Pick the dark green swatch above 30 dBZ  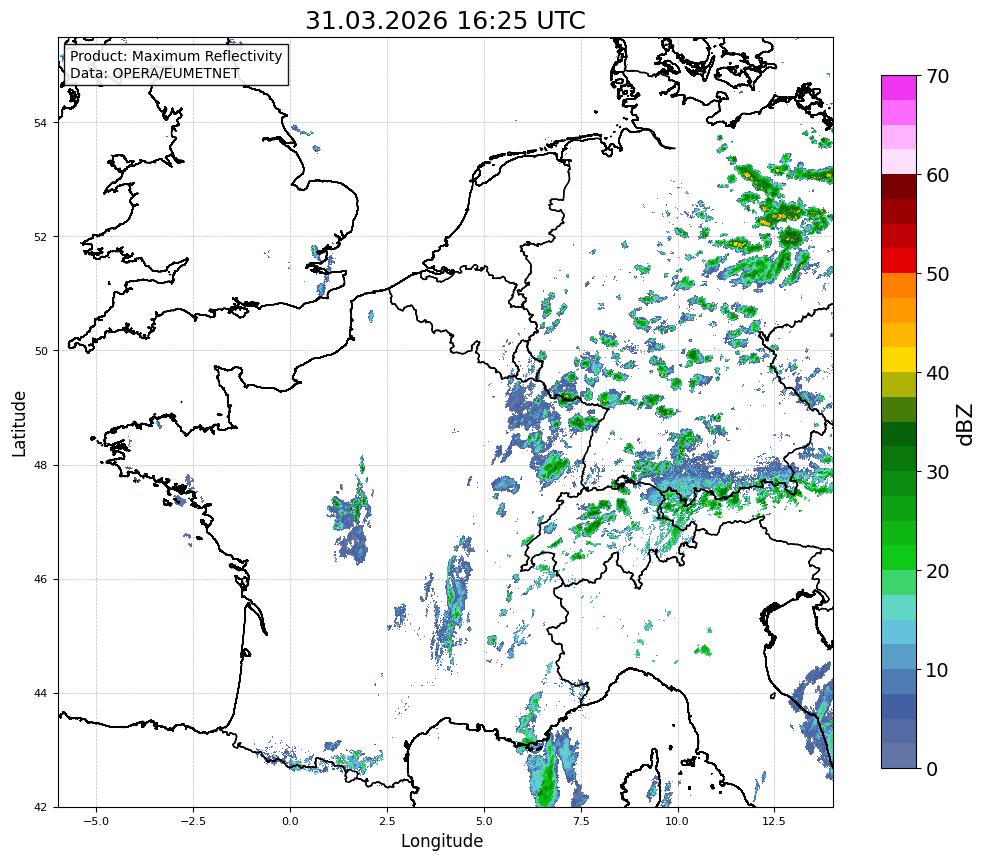point(899,459)
